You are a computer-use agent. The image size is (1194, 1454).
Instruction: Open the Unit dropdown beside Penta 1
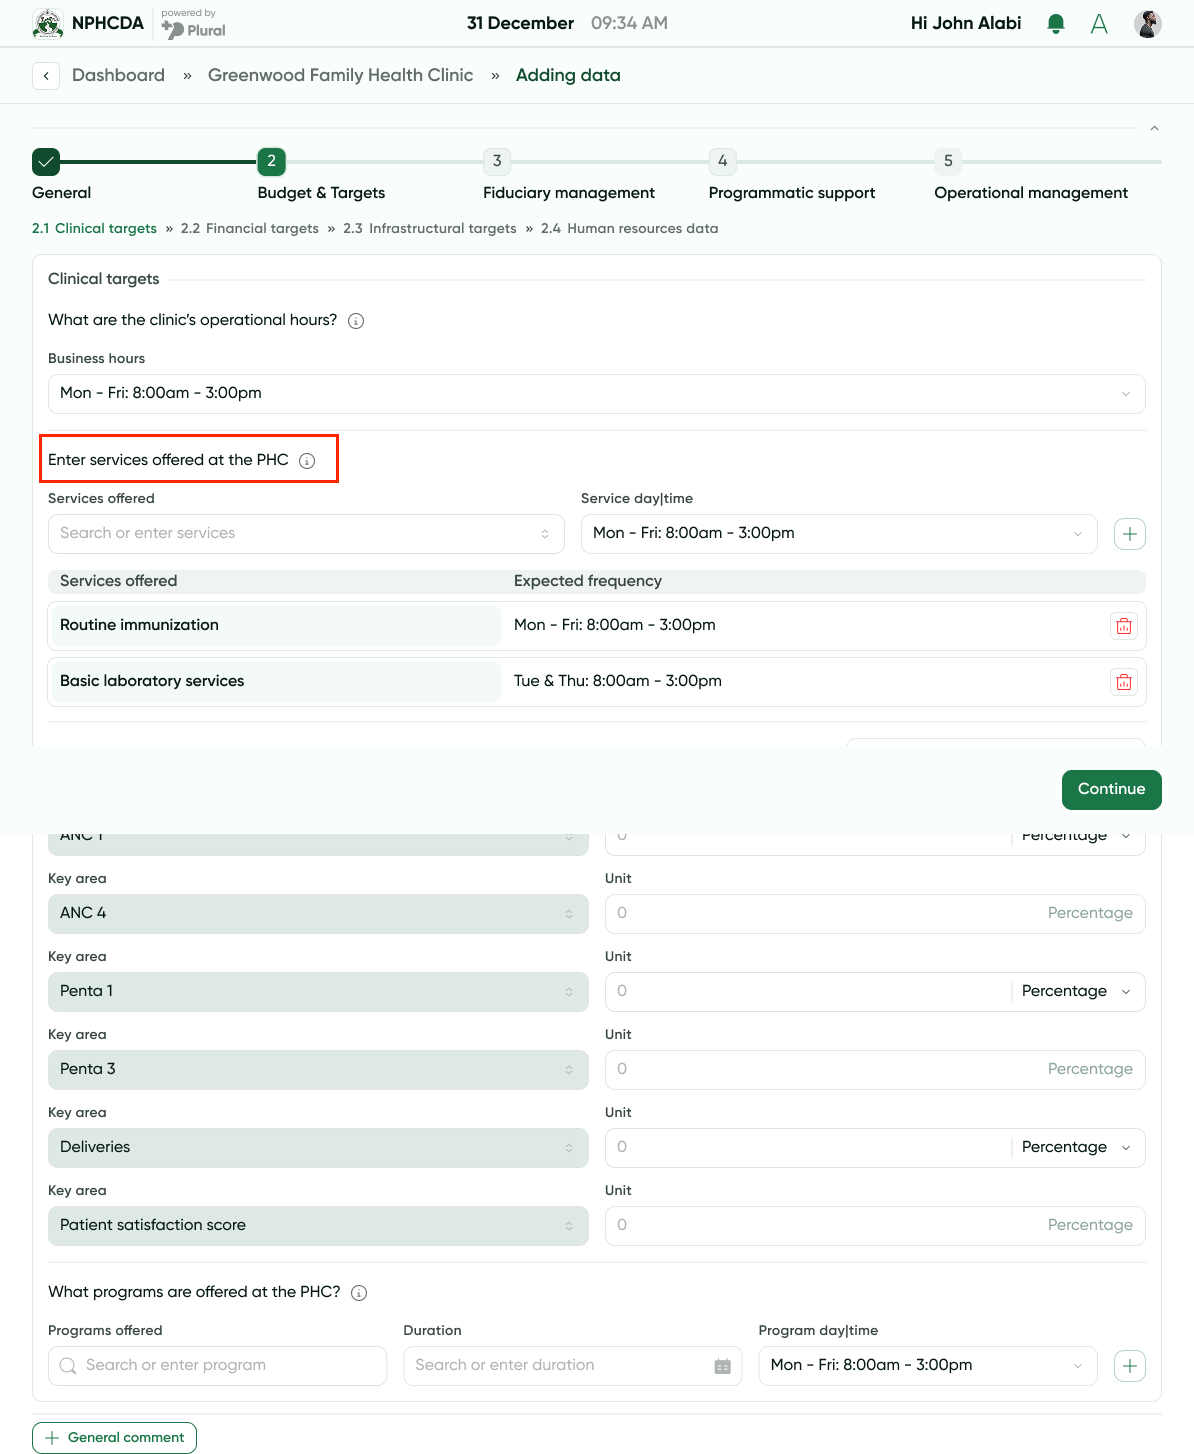click(x=1077, y=991)
